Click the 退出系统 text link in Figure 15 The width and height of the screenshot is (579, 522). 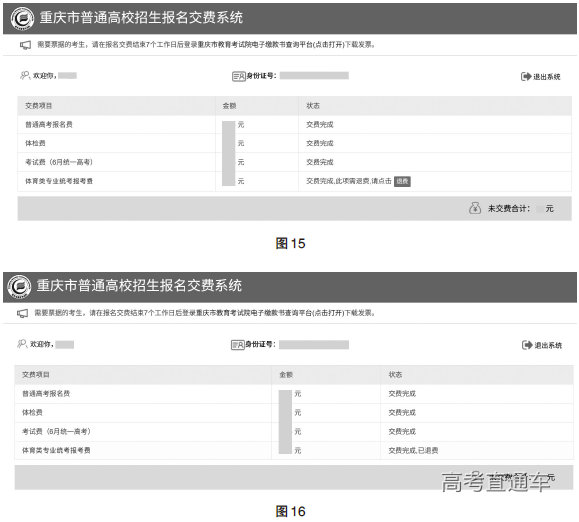(547, 77)
